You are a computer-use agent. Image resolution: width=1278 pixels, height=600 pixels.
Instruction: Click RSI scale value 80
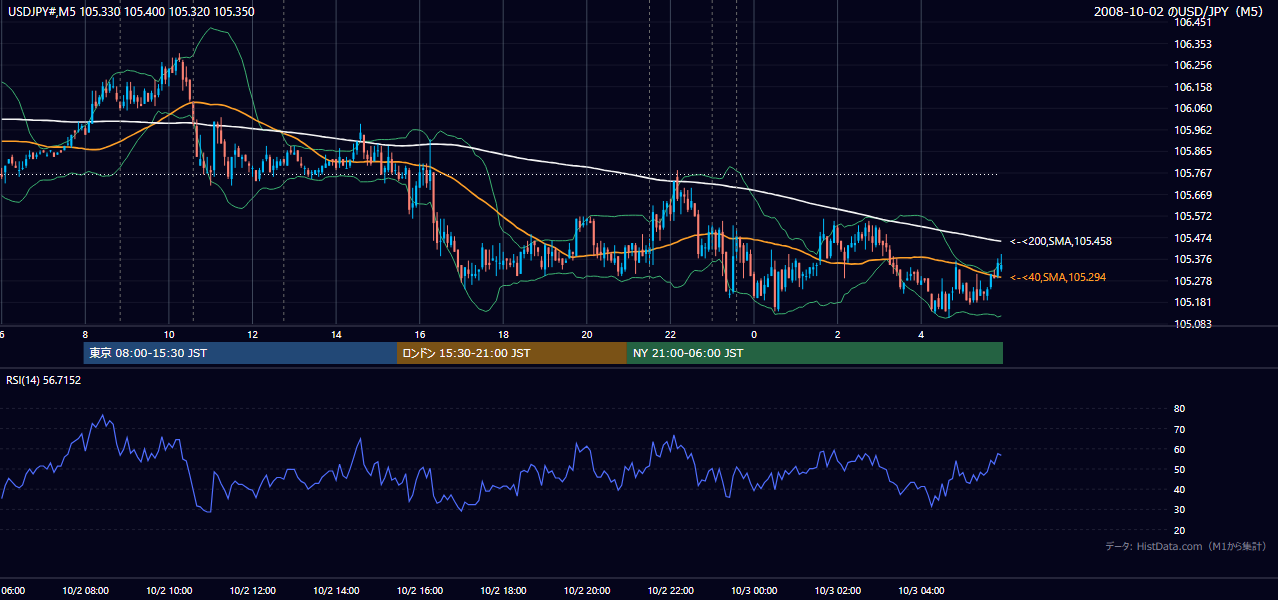tap(1179, 409)
